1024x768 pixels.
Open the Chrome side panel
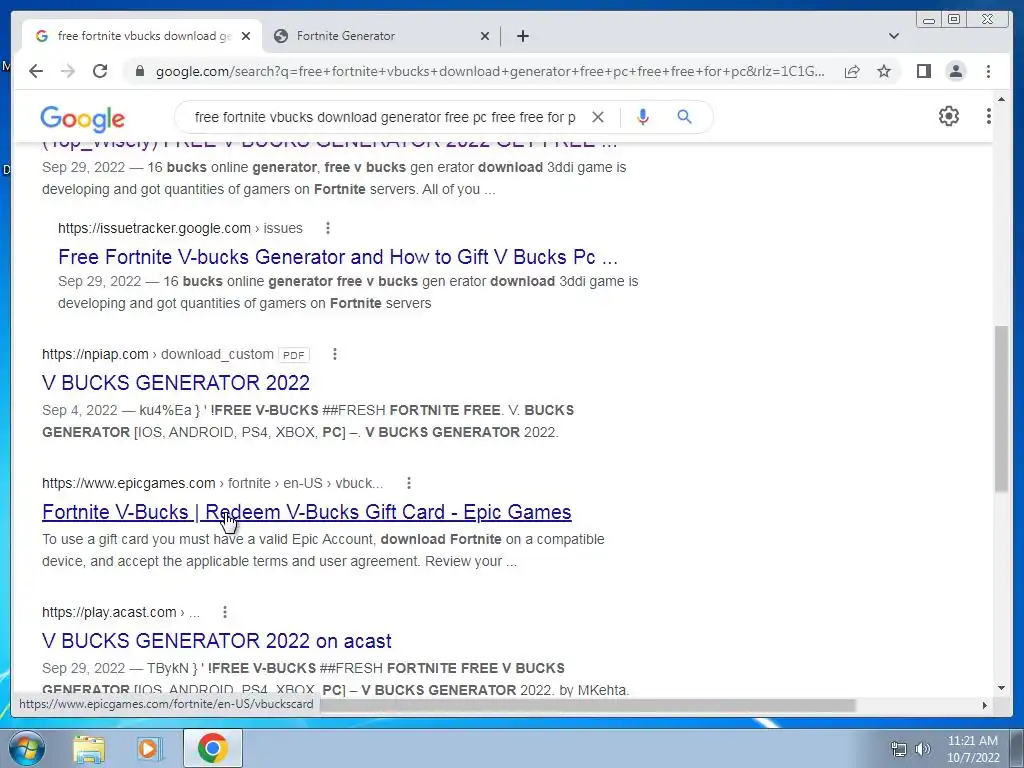coord(923,71)
